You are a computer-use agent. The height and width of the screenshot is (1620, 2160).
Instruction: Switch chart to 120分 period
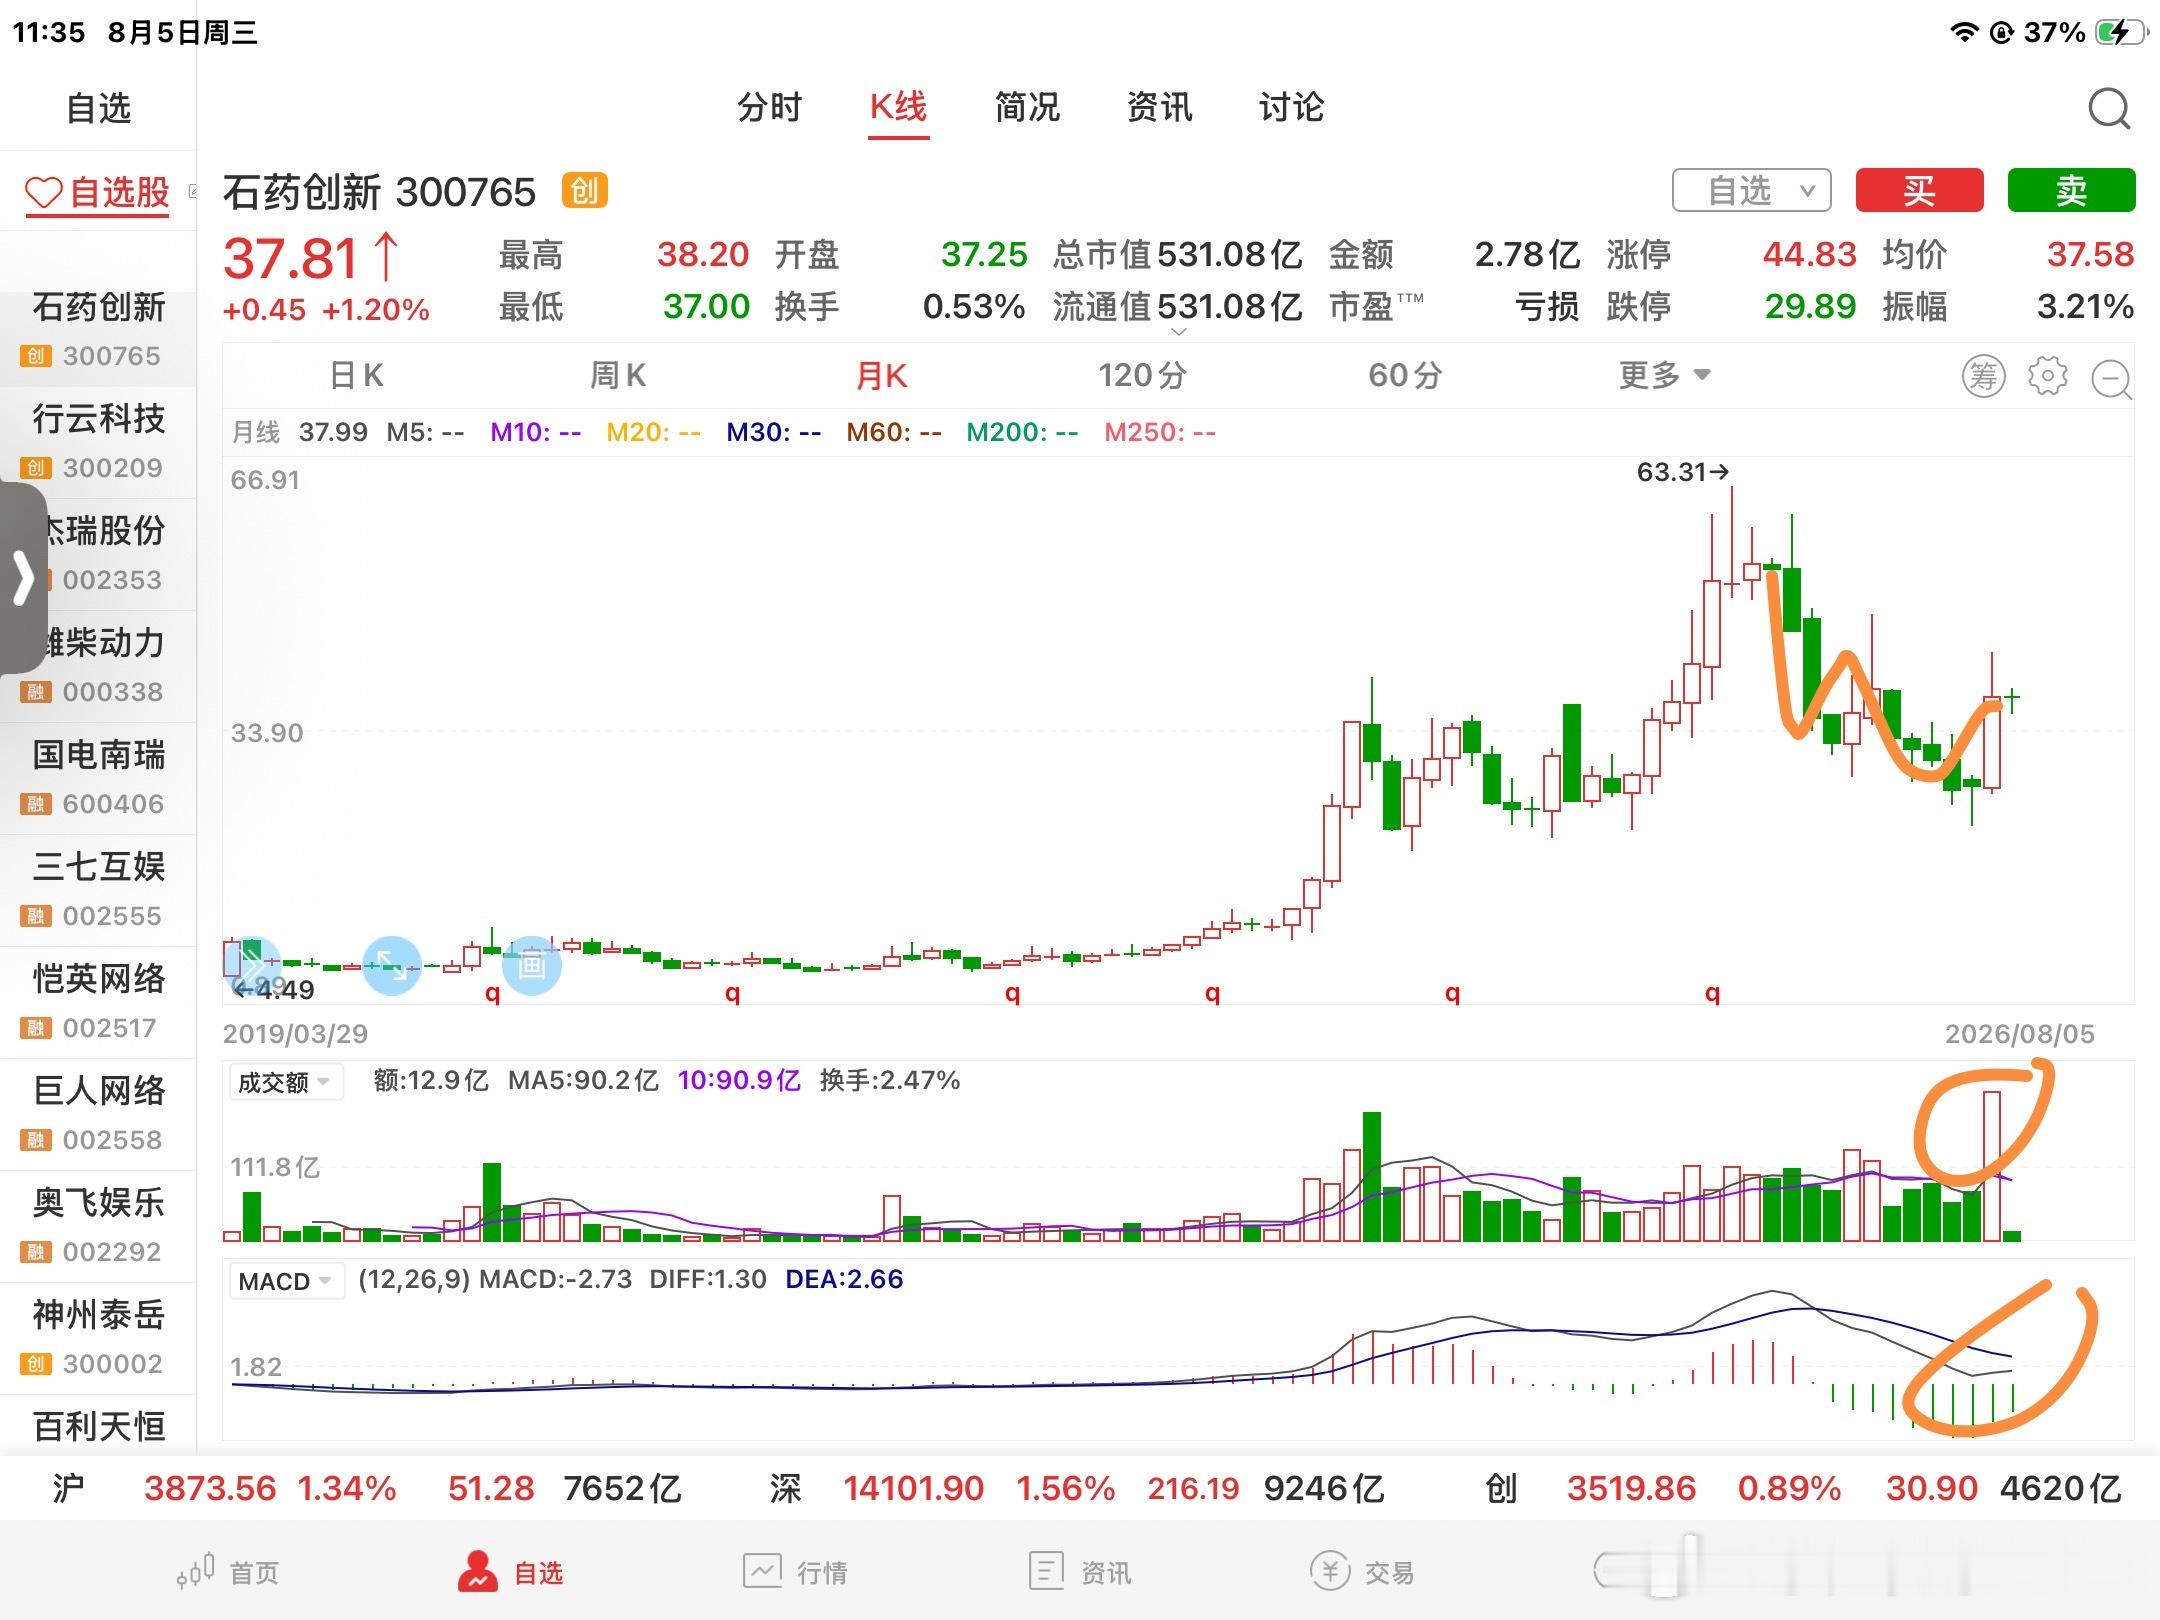tap(1142, 376)
